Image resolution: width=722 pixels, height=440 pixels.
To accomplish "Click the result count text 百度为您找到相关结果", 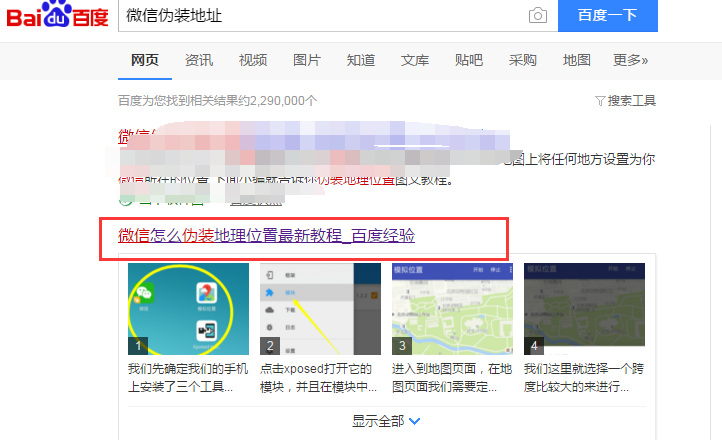I will coord(217,100).
